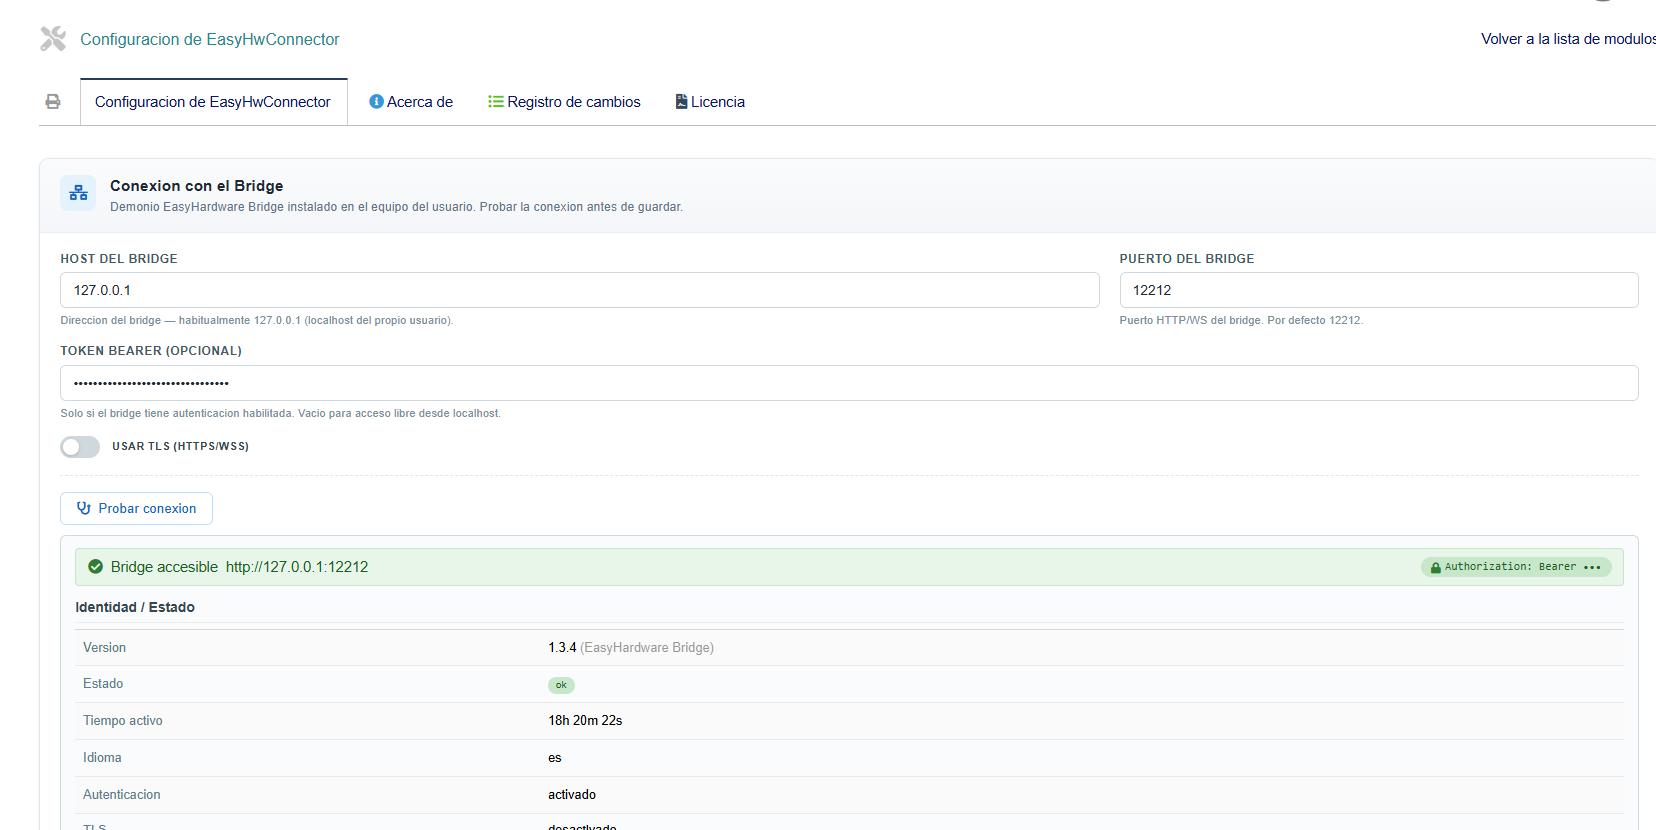Image resolution: width=1656 pixels, height=830 pixels.
Task: Click the Direccion del bridge help text
Action: tap(257, 321)
